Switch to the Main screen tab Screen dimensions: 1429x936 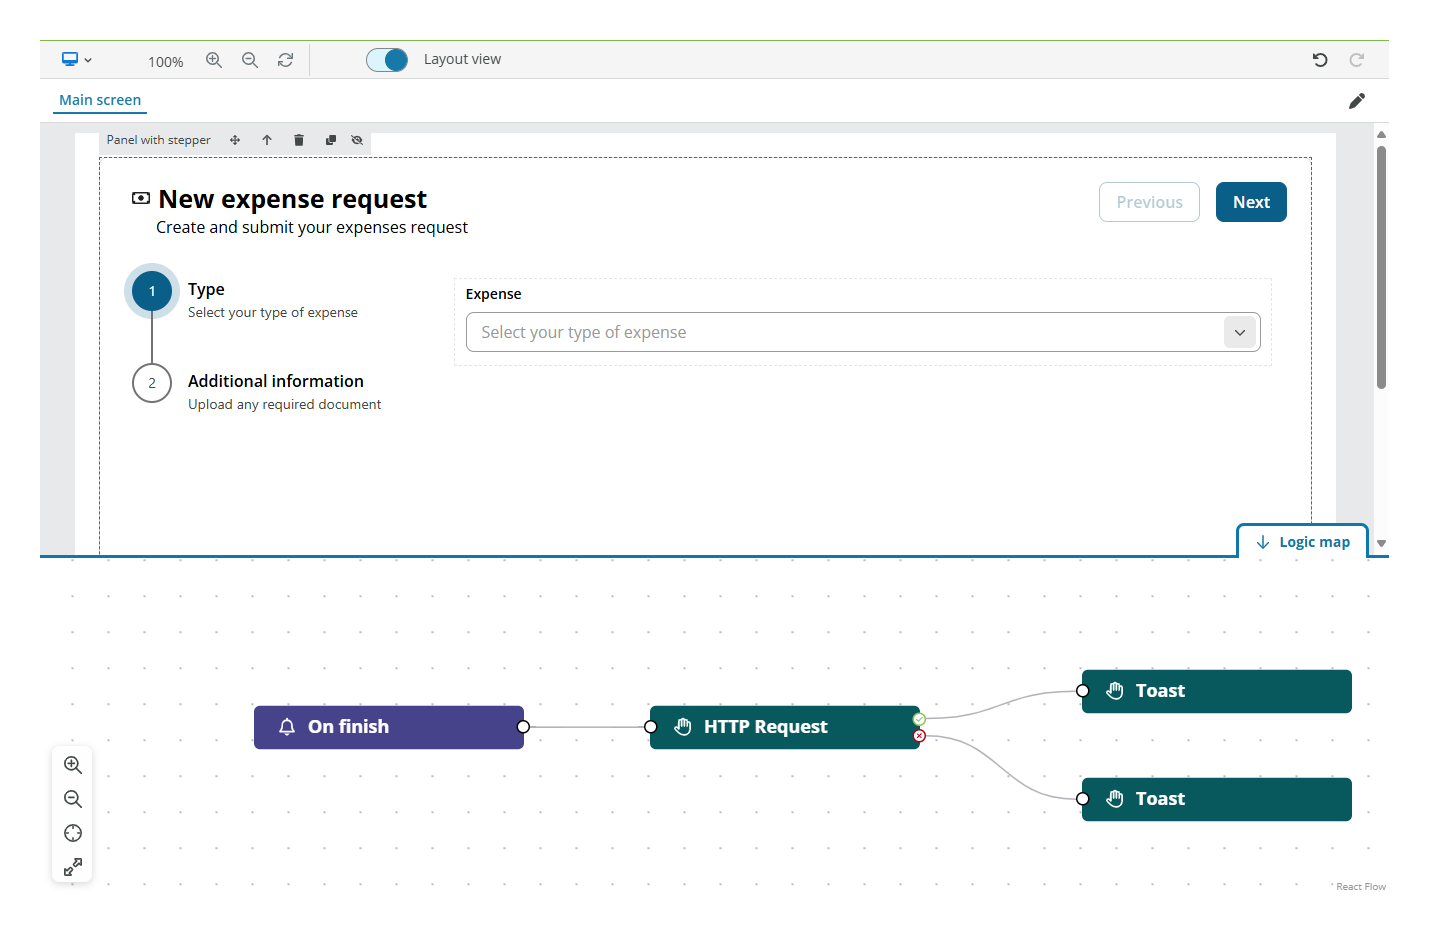100,100
